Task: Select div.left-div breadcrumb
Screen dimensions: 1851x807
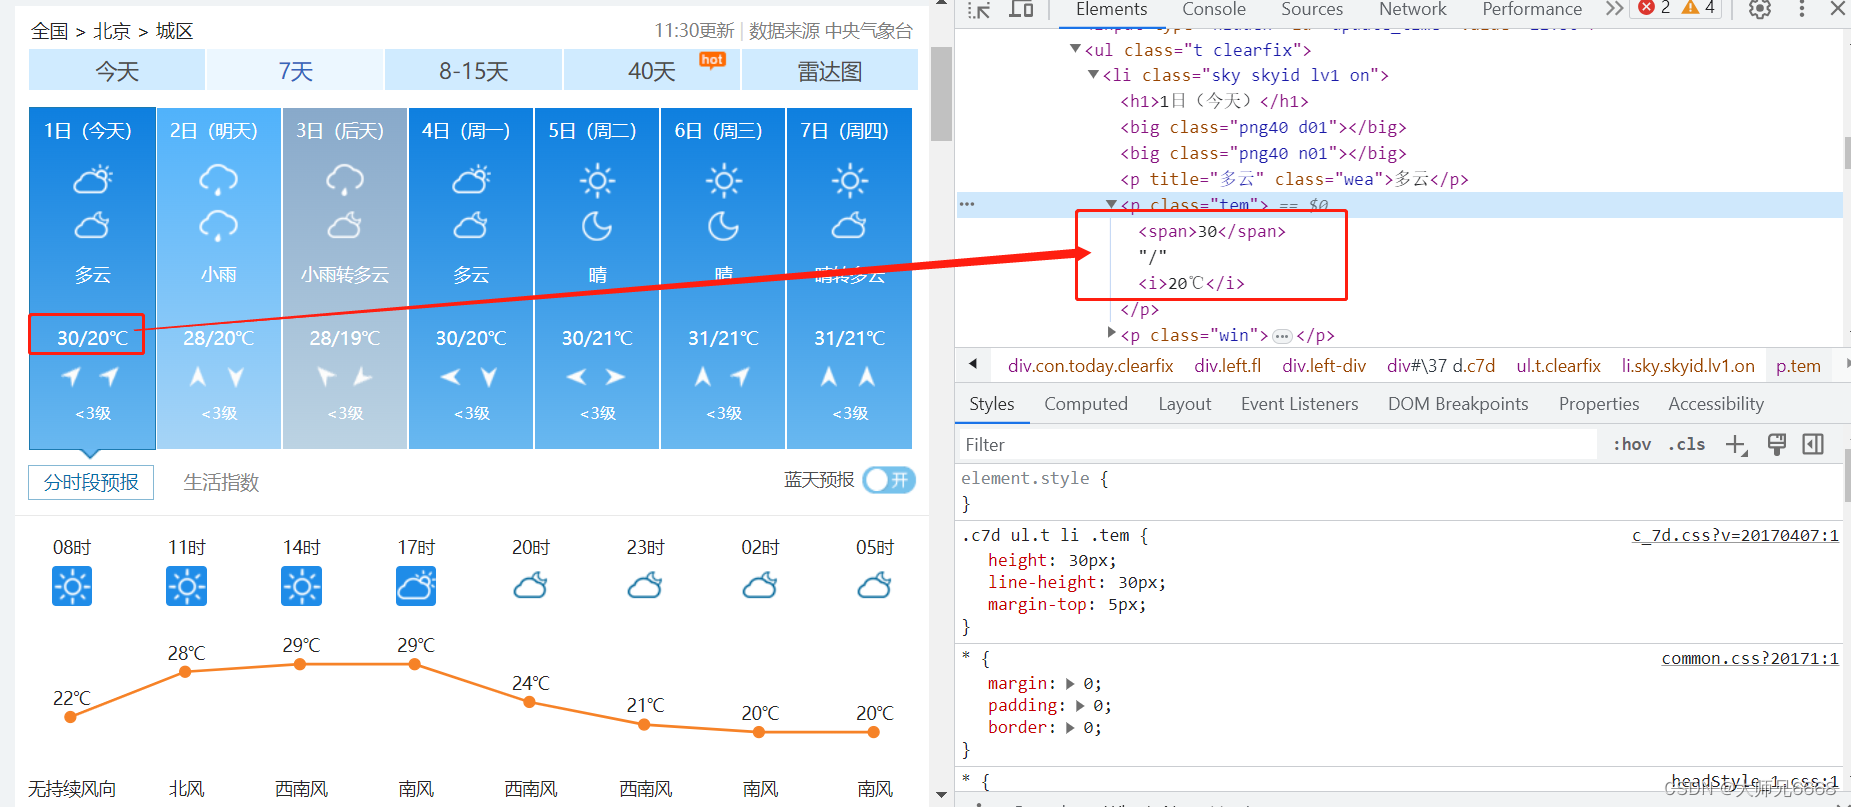Action: pyautogui.click(x=1324, y=366)
